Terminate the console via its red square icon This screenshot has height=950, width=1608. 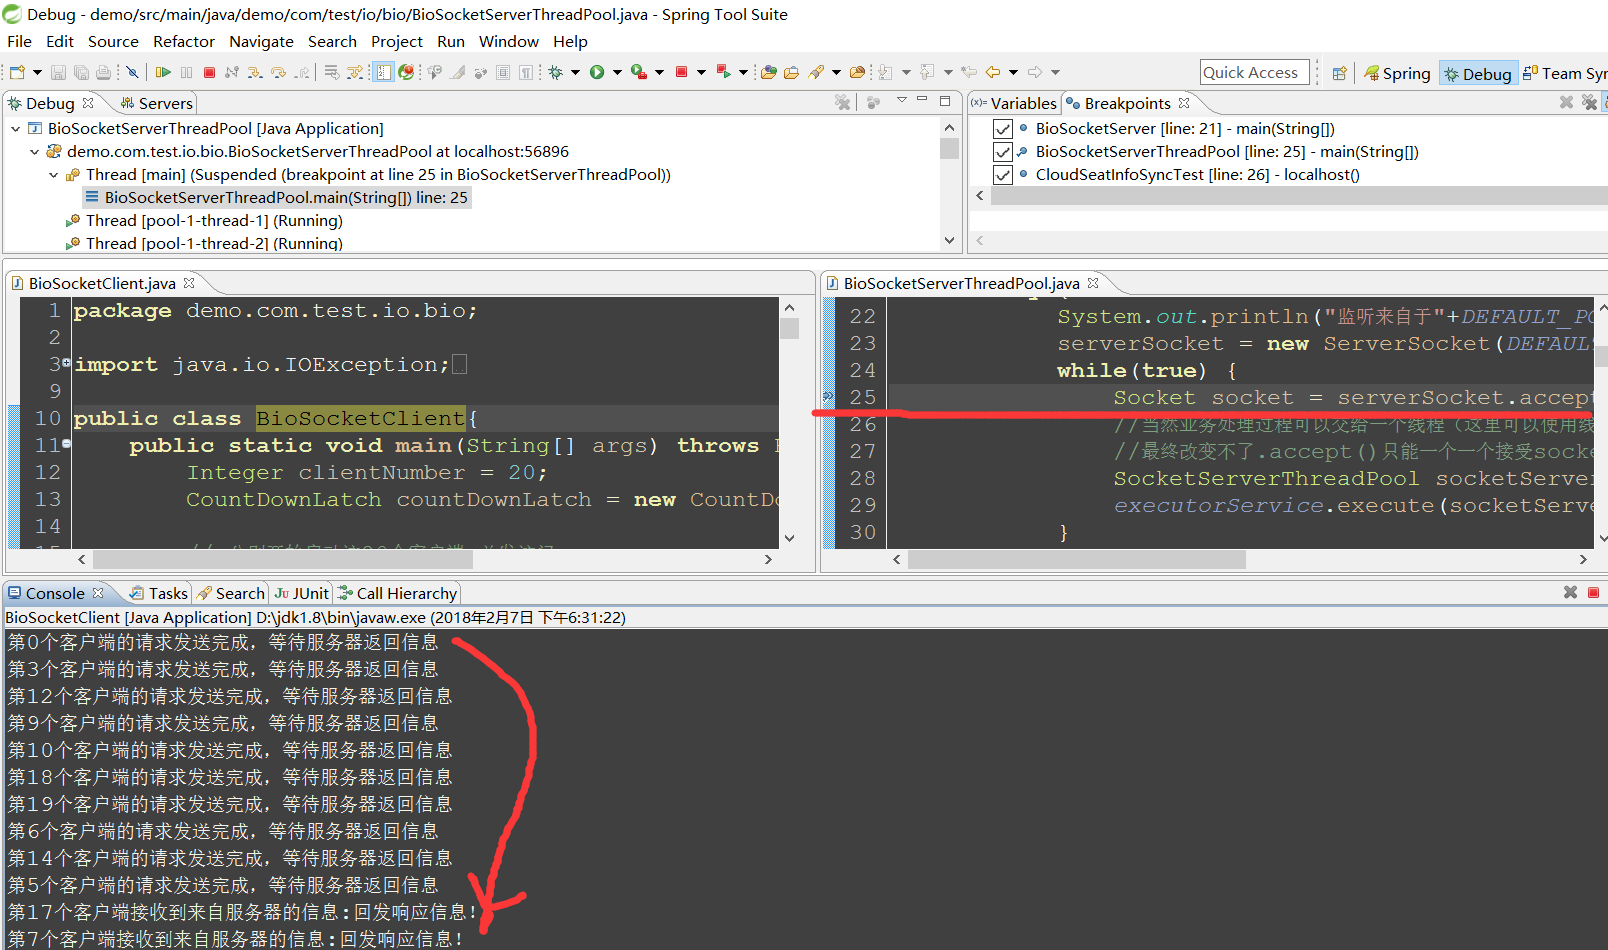click(x=1593, y=592)
